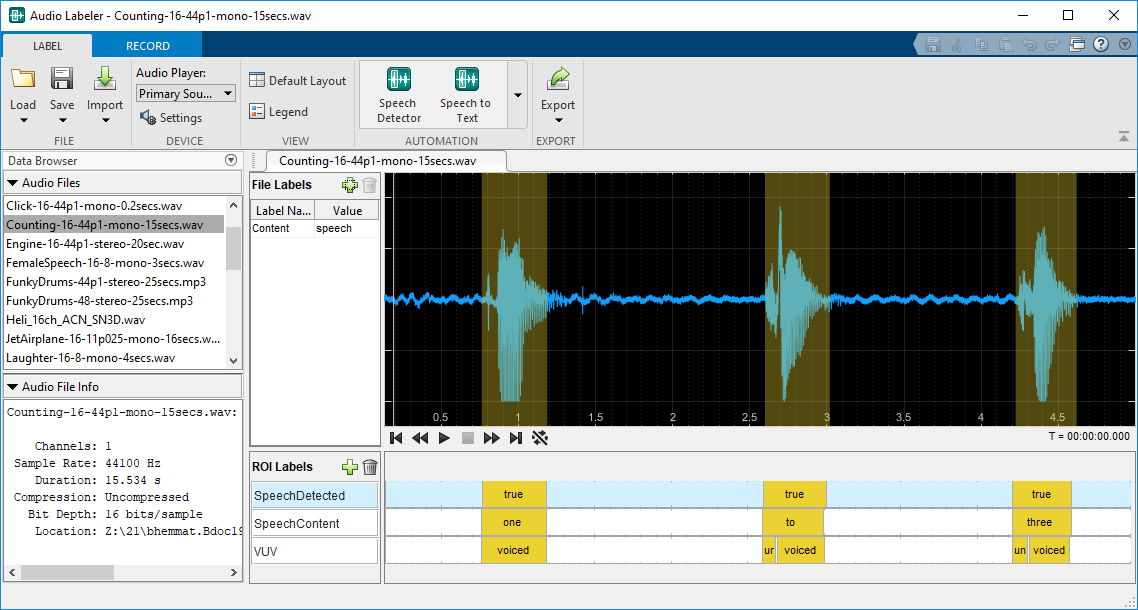The image size is (1138, 610).
Task: Open the Audio Player device dropdown
Action: 185,93
